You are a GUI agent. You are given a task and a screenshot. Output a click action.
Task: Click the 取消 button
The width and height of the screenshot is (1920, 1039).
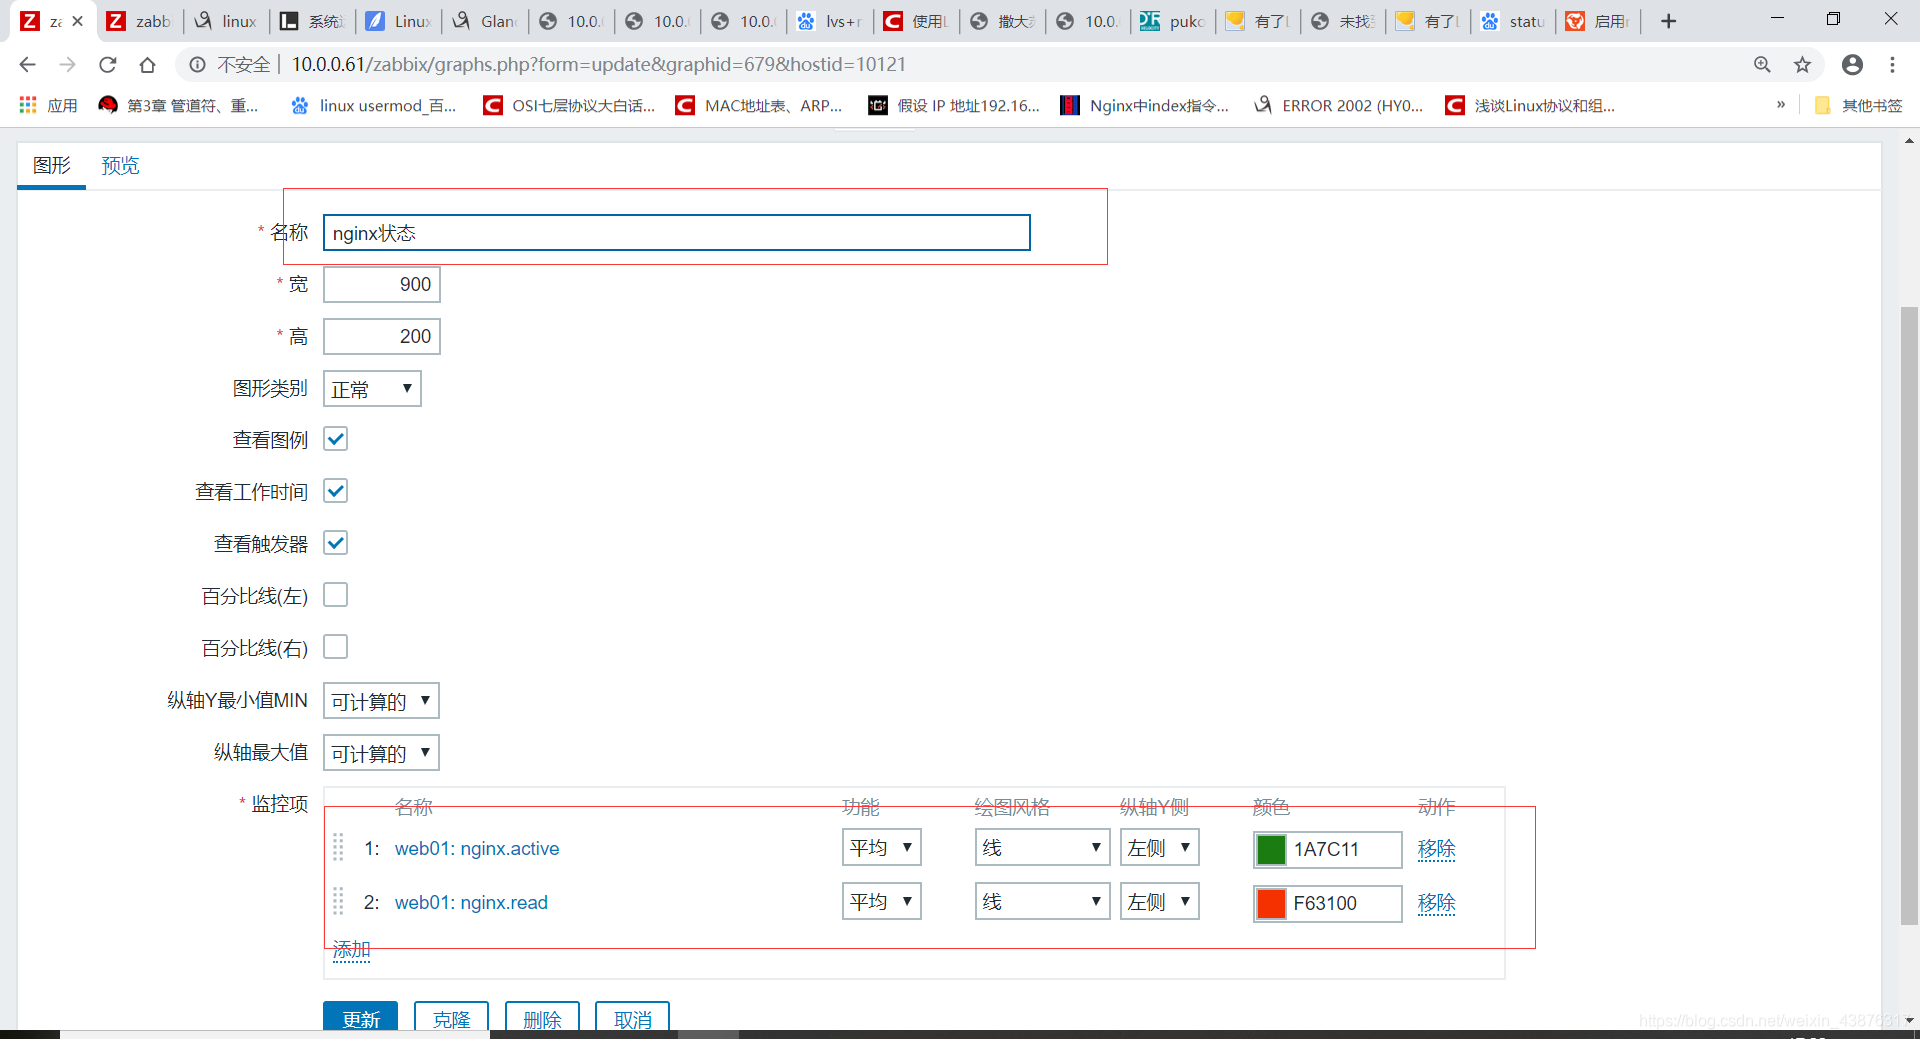632,1018
